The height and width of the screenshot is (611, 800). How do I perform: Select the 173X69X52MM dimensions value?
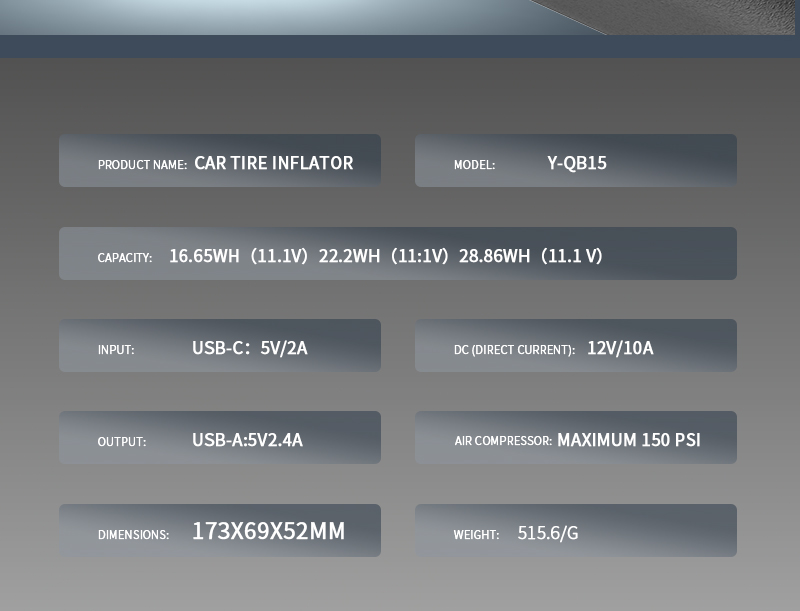(268, 532)
